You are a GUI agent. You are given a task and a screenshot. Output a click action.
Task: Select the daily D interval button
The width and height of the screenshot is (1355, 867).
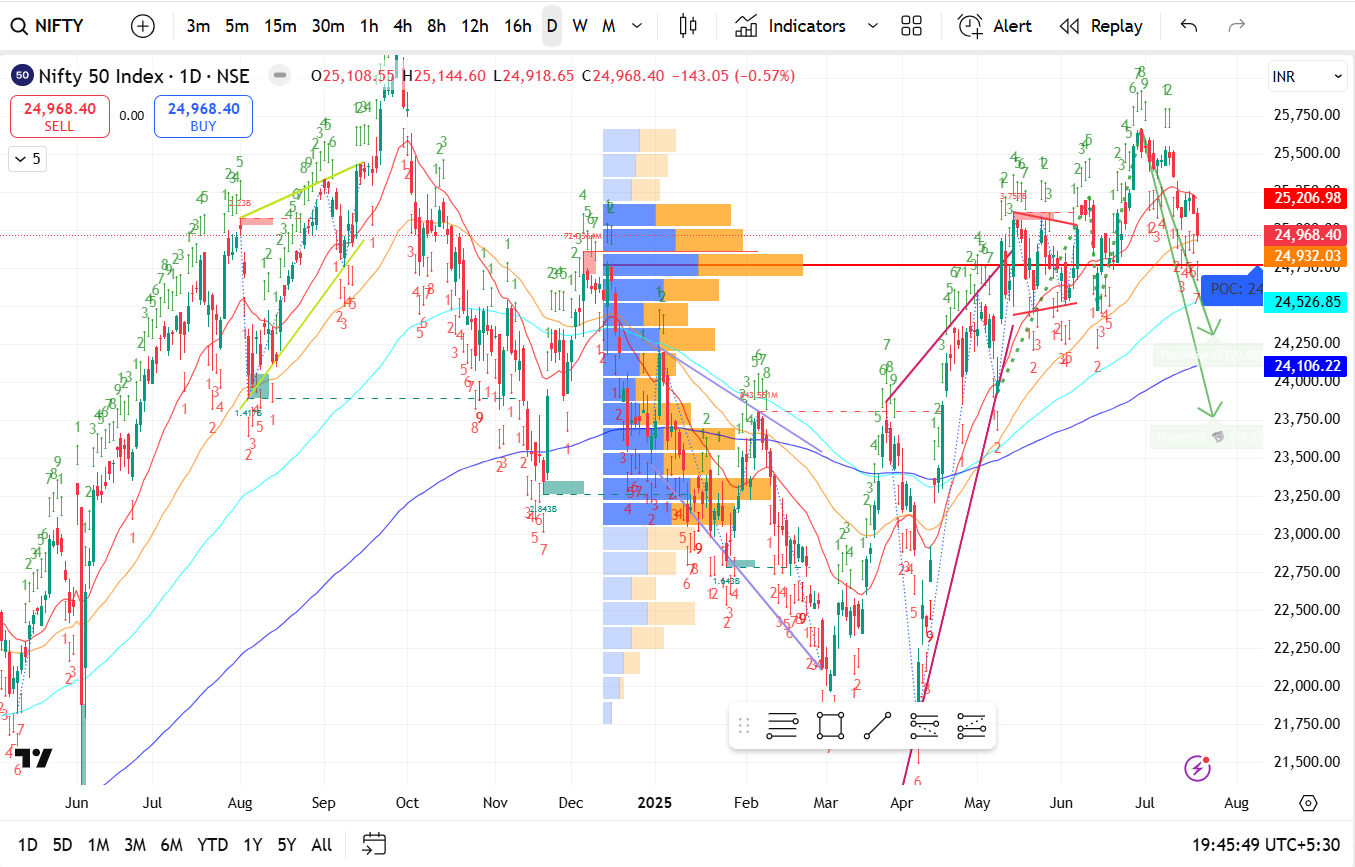(x=552, y=26)
